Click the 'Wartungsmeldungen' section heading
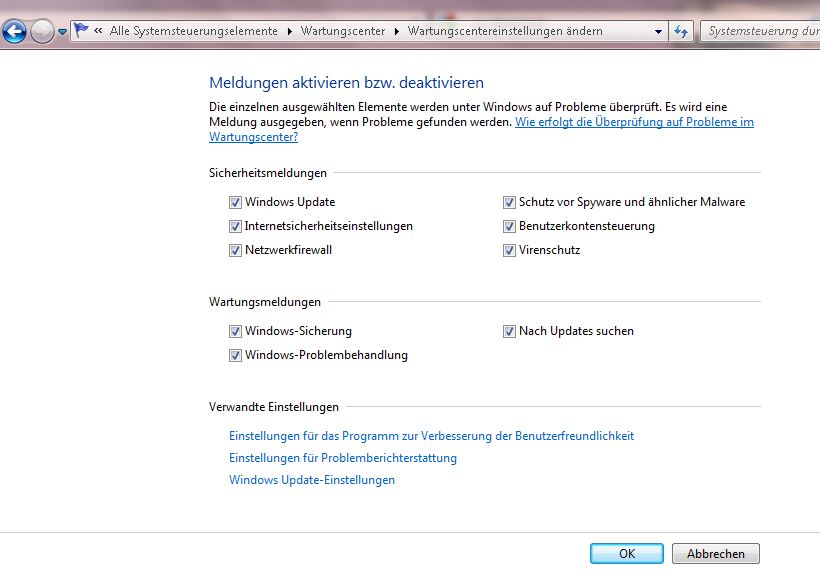The height and width of the screenshot is (588, 820). tap(265, 302)
